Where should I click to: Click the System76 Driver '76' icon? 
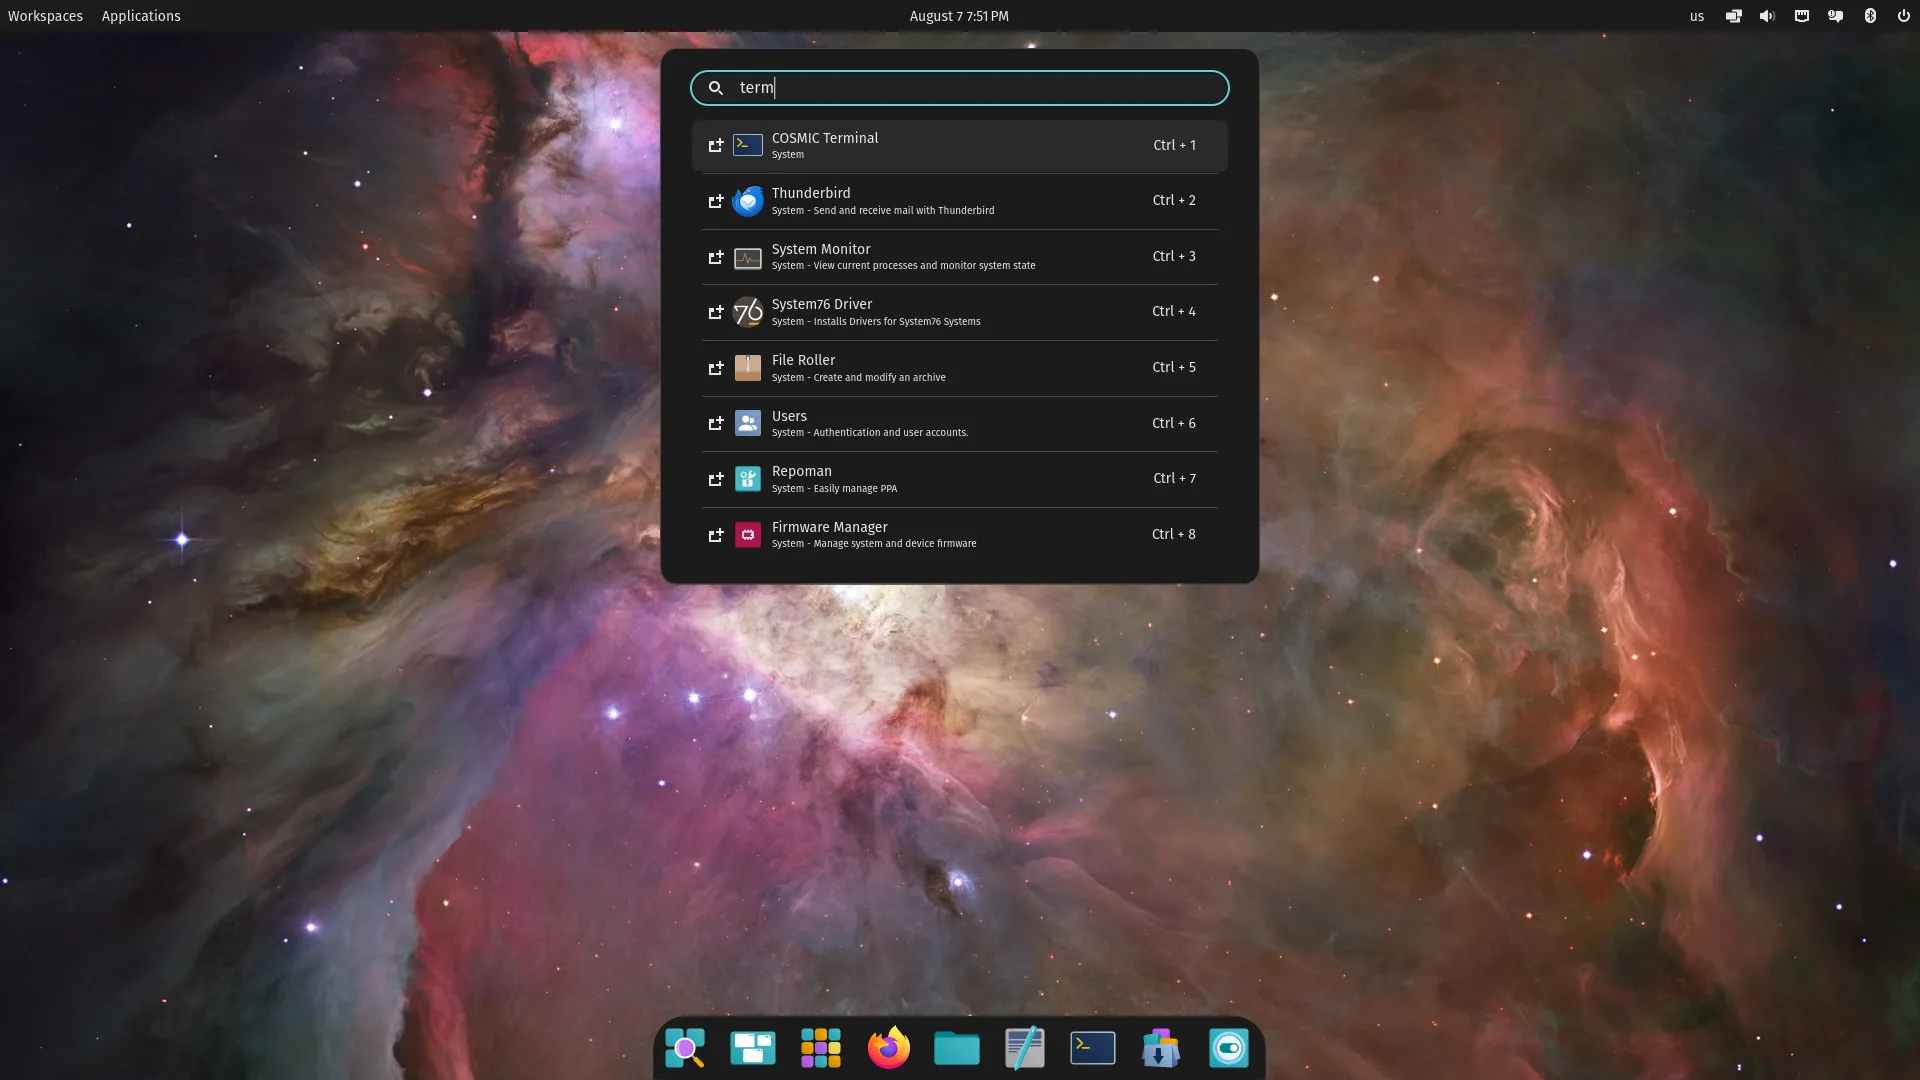(748, 312)
